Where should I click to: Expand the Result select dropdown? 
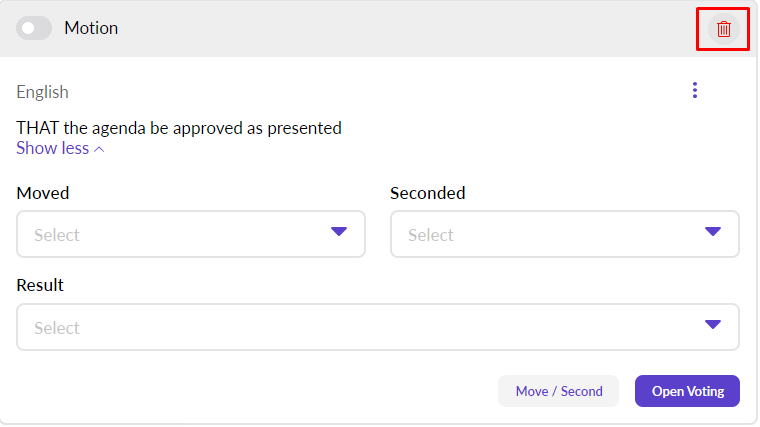point(360,328)
